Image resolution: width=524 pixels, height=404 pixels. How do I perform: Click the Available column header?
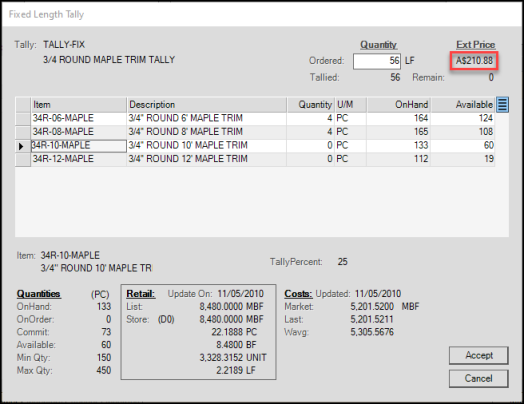[463, 105]
